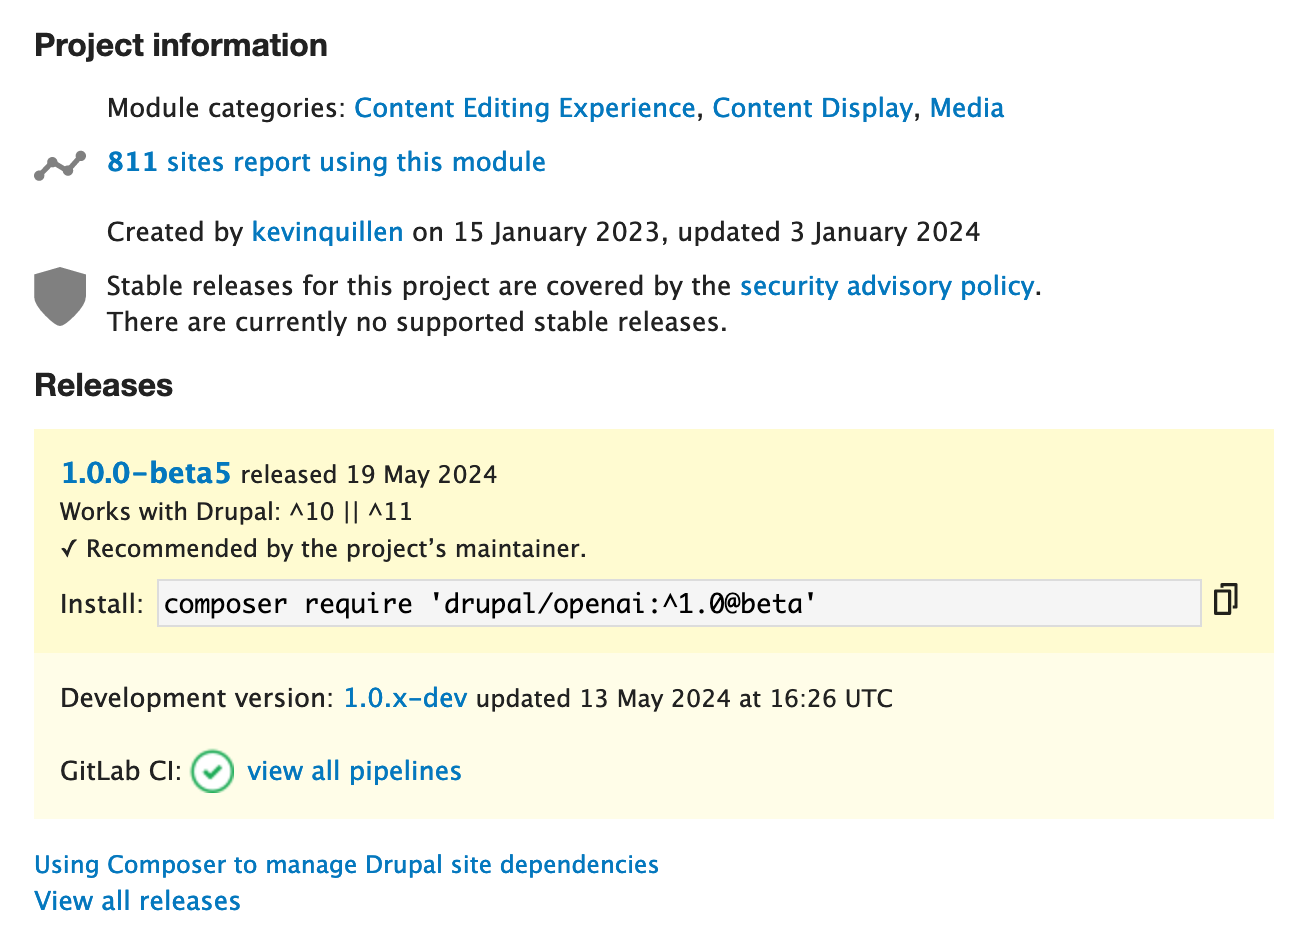Open Using Composer to manage dependencies guide
Image resolution: width=1306 pixels, height=950 pixels.
click(x=346, y=864)
